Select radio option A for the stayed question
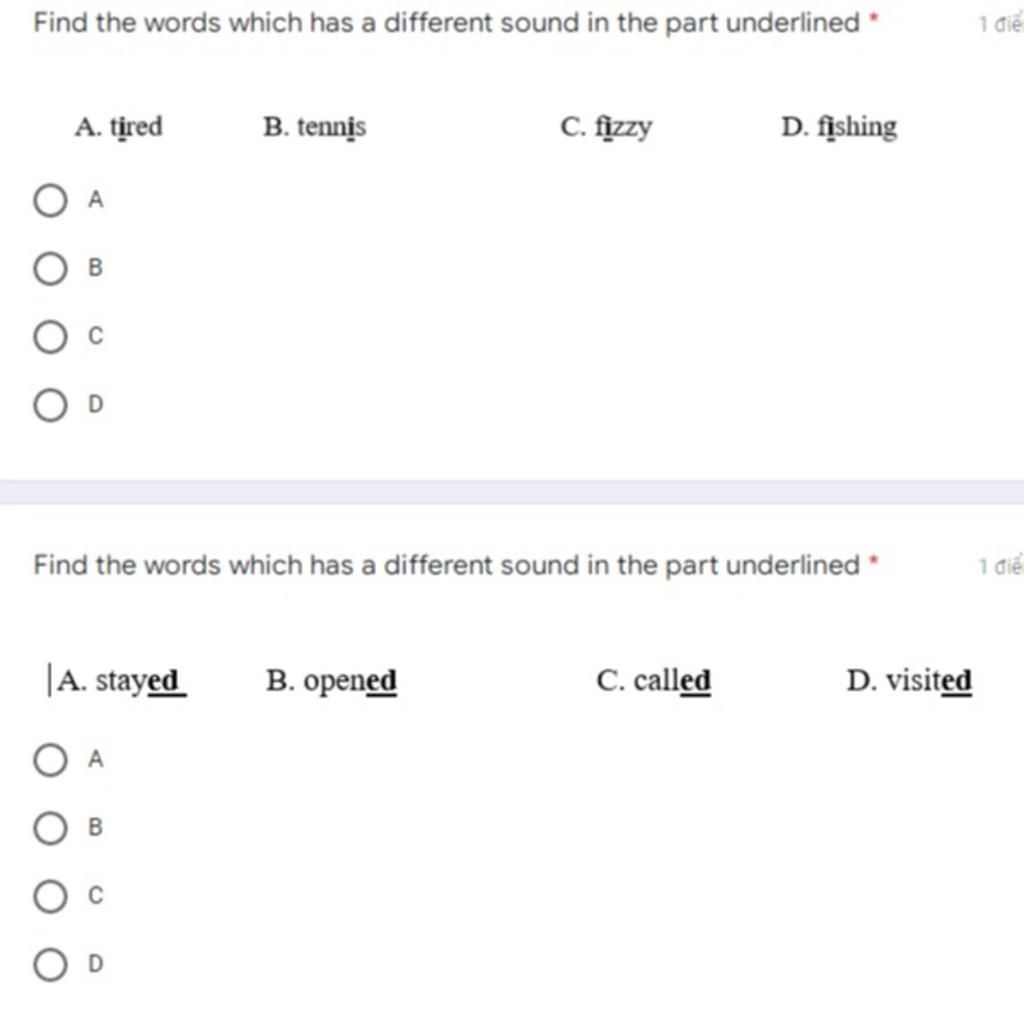Image resolution: width=1024 pixels, height=1022 pixels. pos(50,760)
